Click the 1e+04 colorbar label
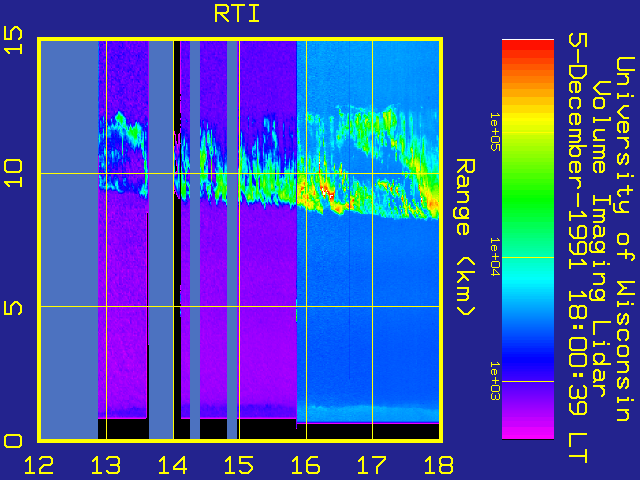Image resolution: width=640 pixels, height=480 pixels. tap(494, 257)
